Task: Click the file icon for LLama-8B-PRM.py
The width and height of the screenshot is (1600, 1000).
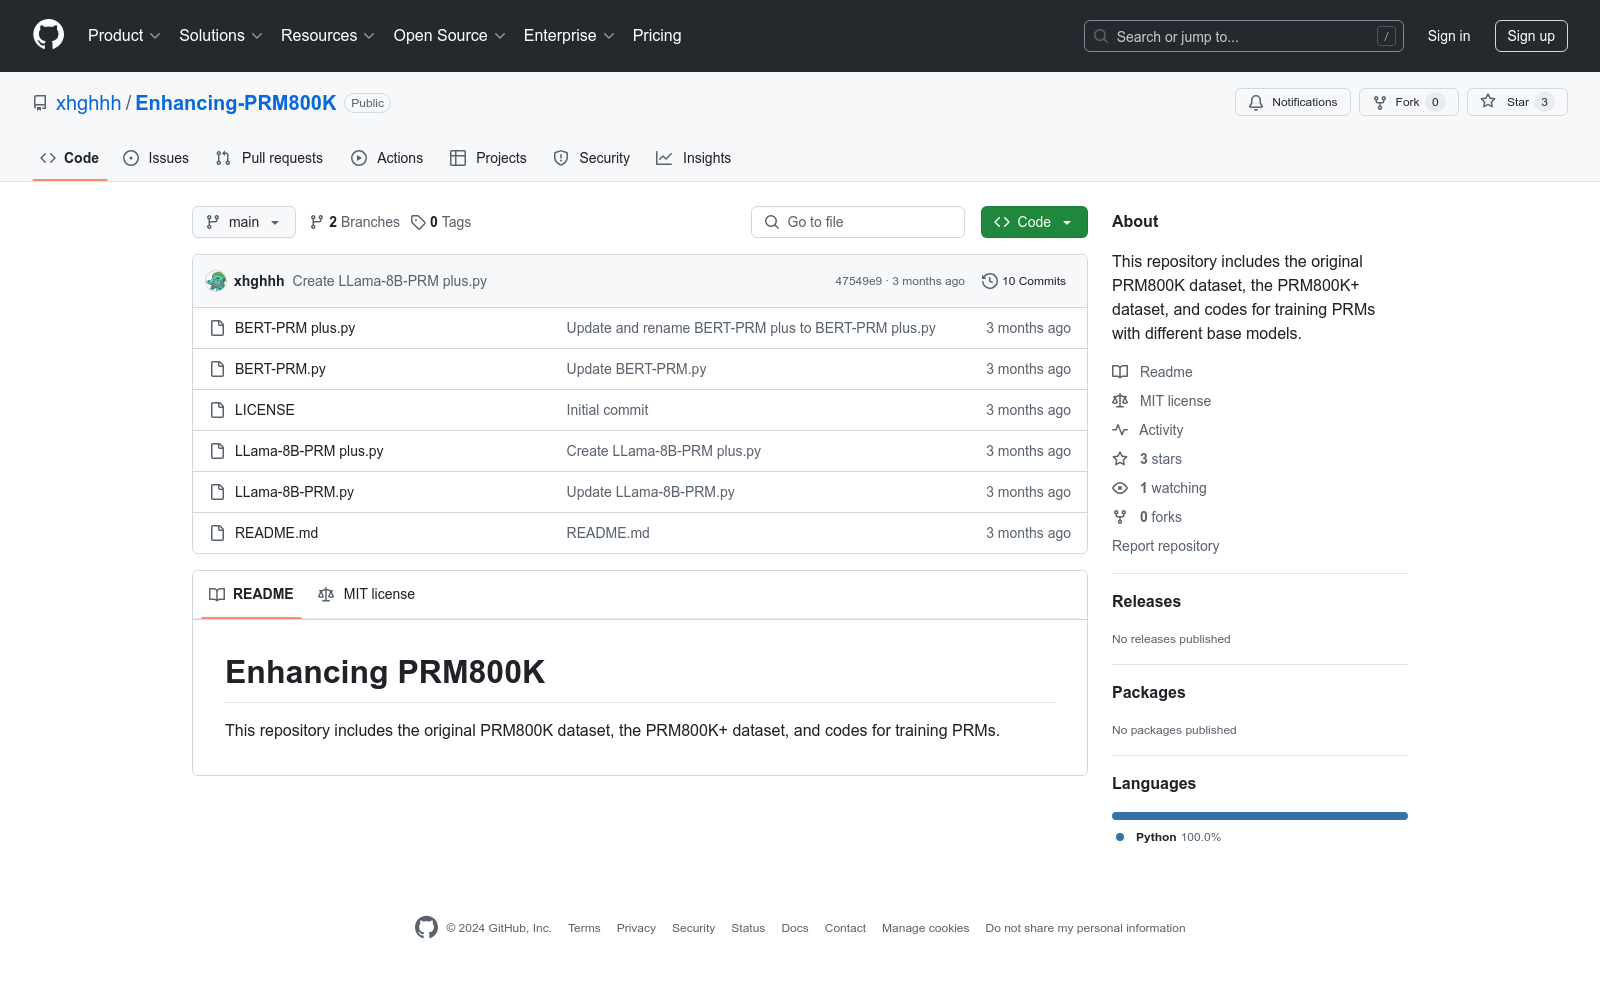Action: 217,492
